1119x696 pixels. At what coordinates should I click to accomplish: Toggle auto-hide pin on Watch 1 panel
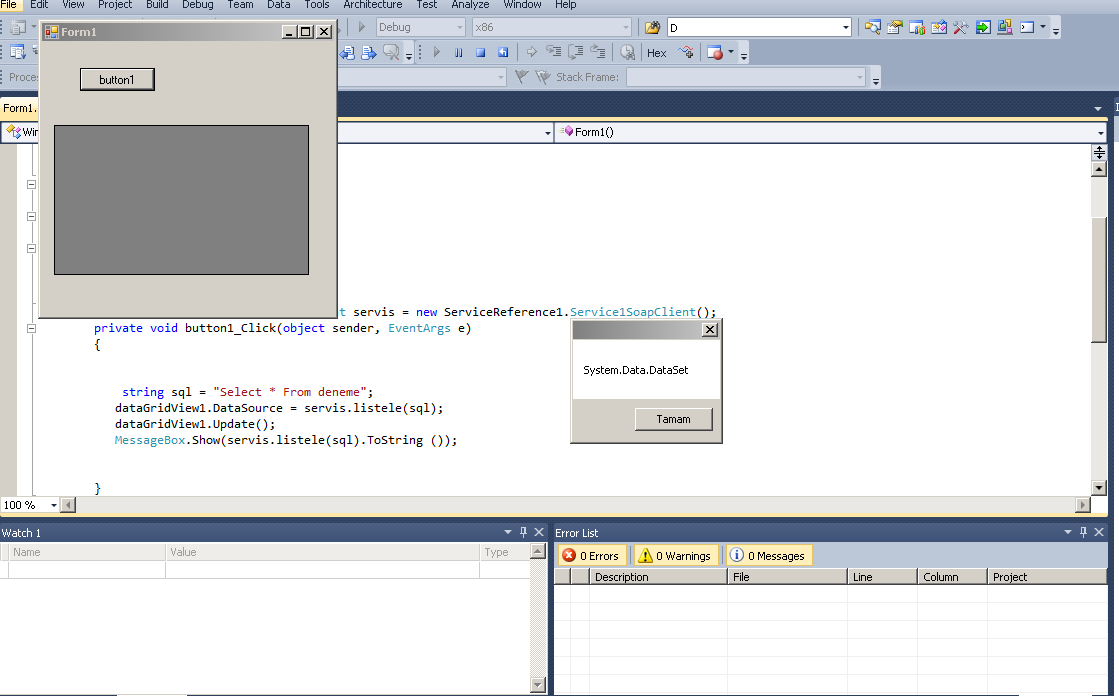point(523,532)
